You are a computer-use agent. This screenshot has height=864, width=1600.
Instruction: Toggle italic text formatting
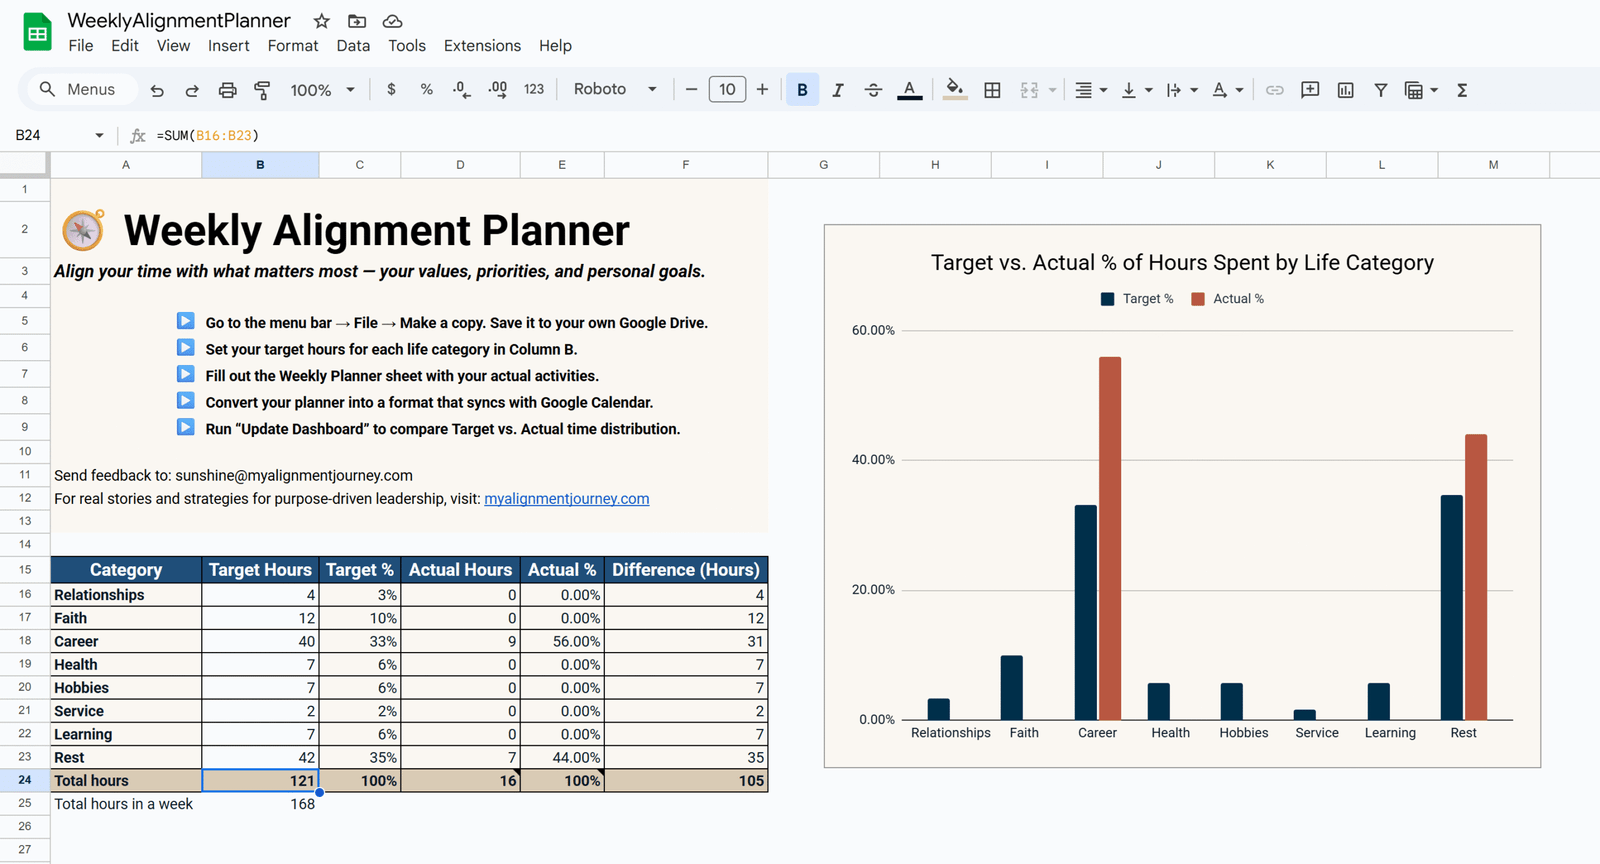[x=837, y=90]
